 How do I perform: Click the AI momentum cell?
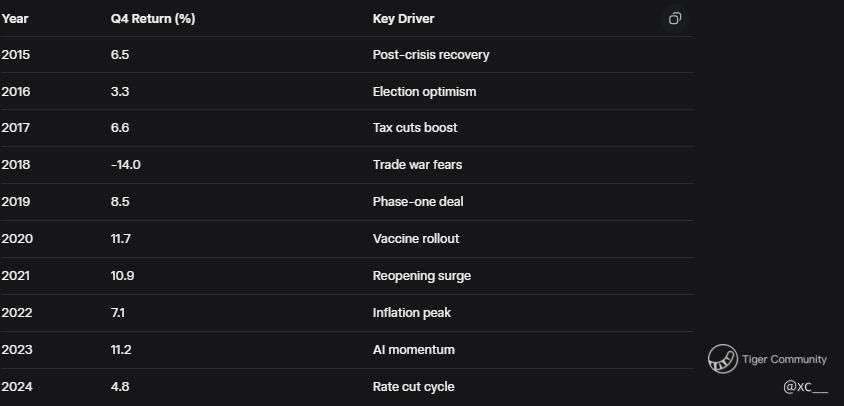pyautogui.click(x=413, y=350)
